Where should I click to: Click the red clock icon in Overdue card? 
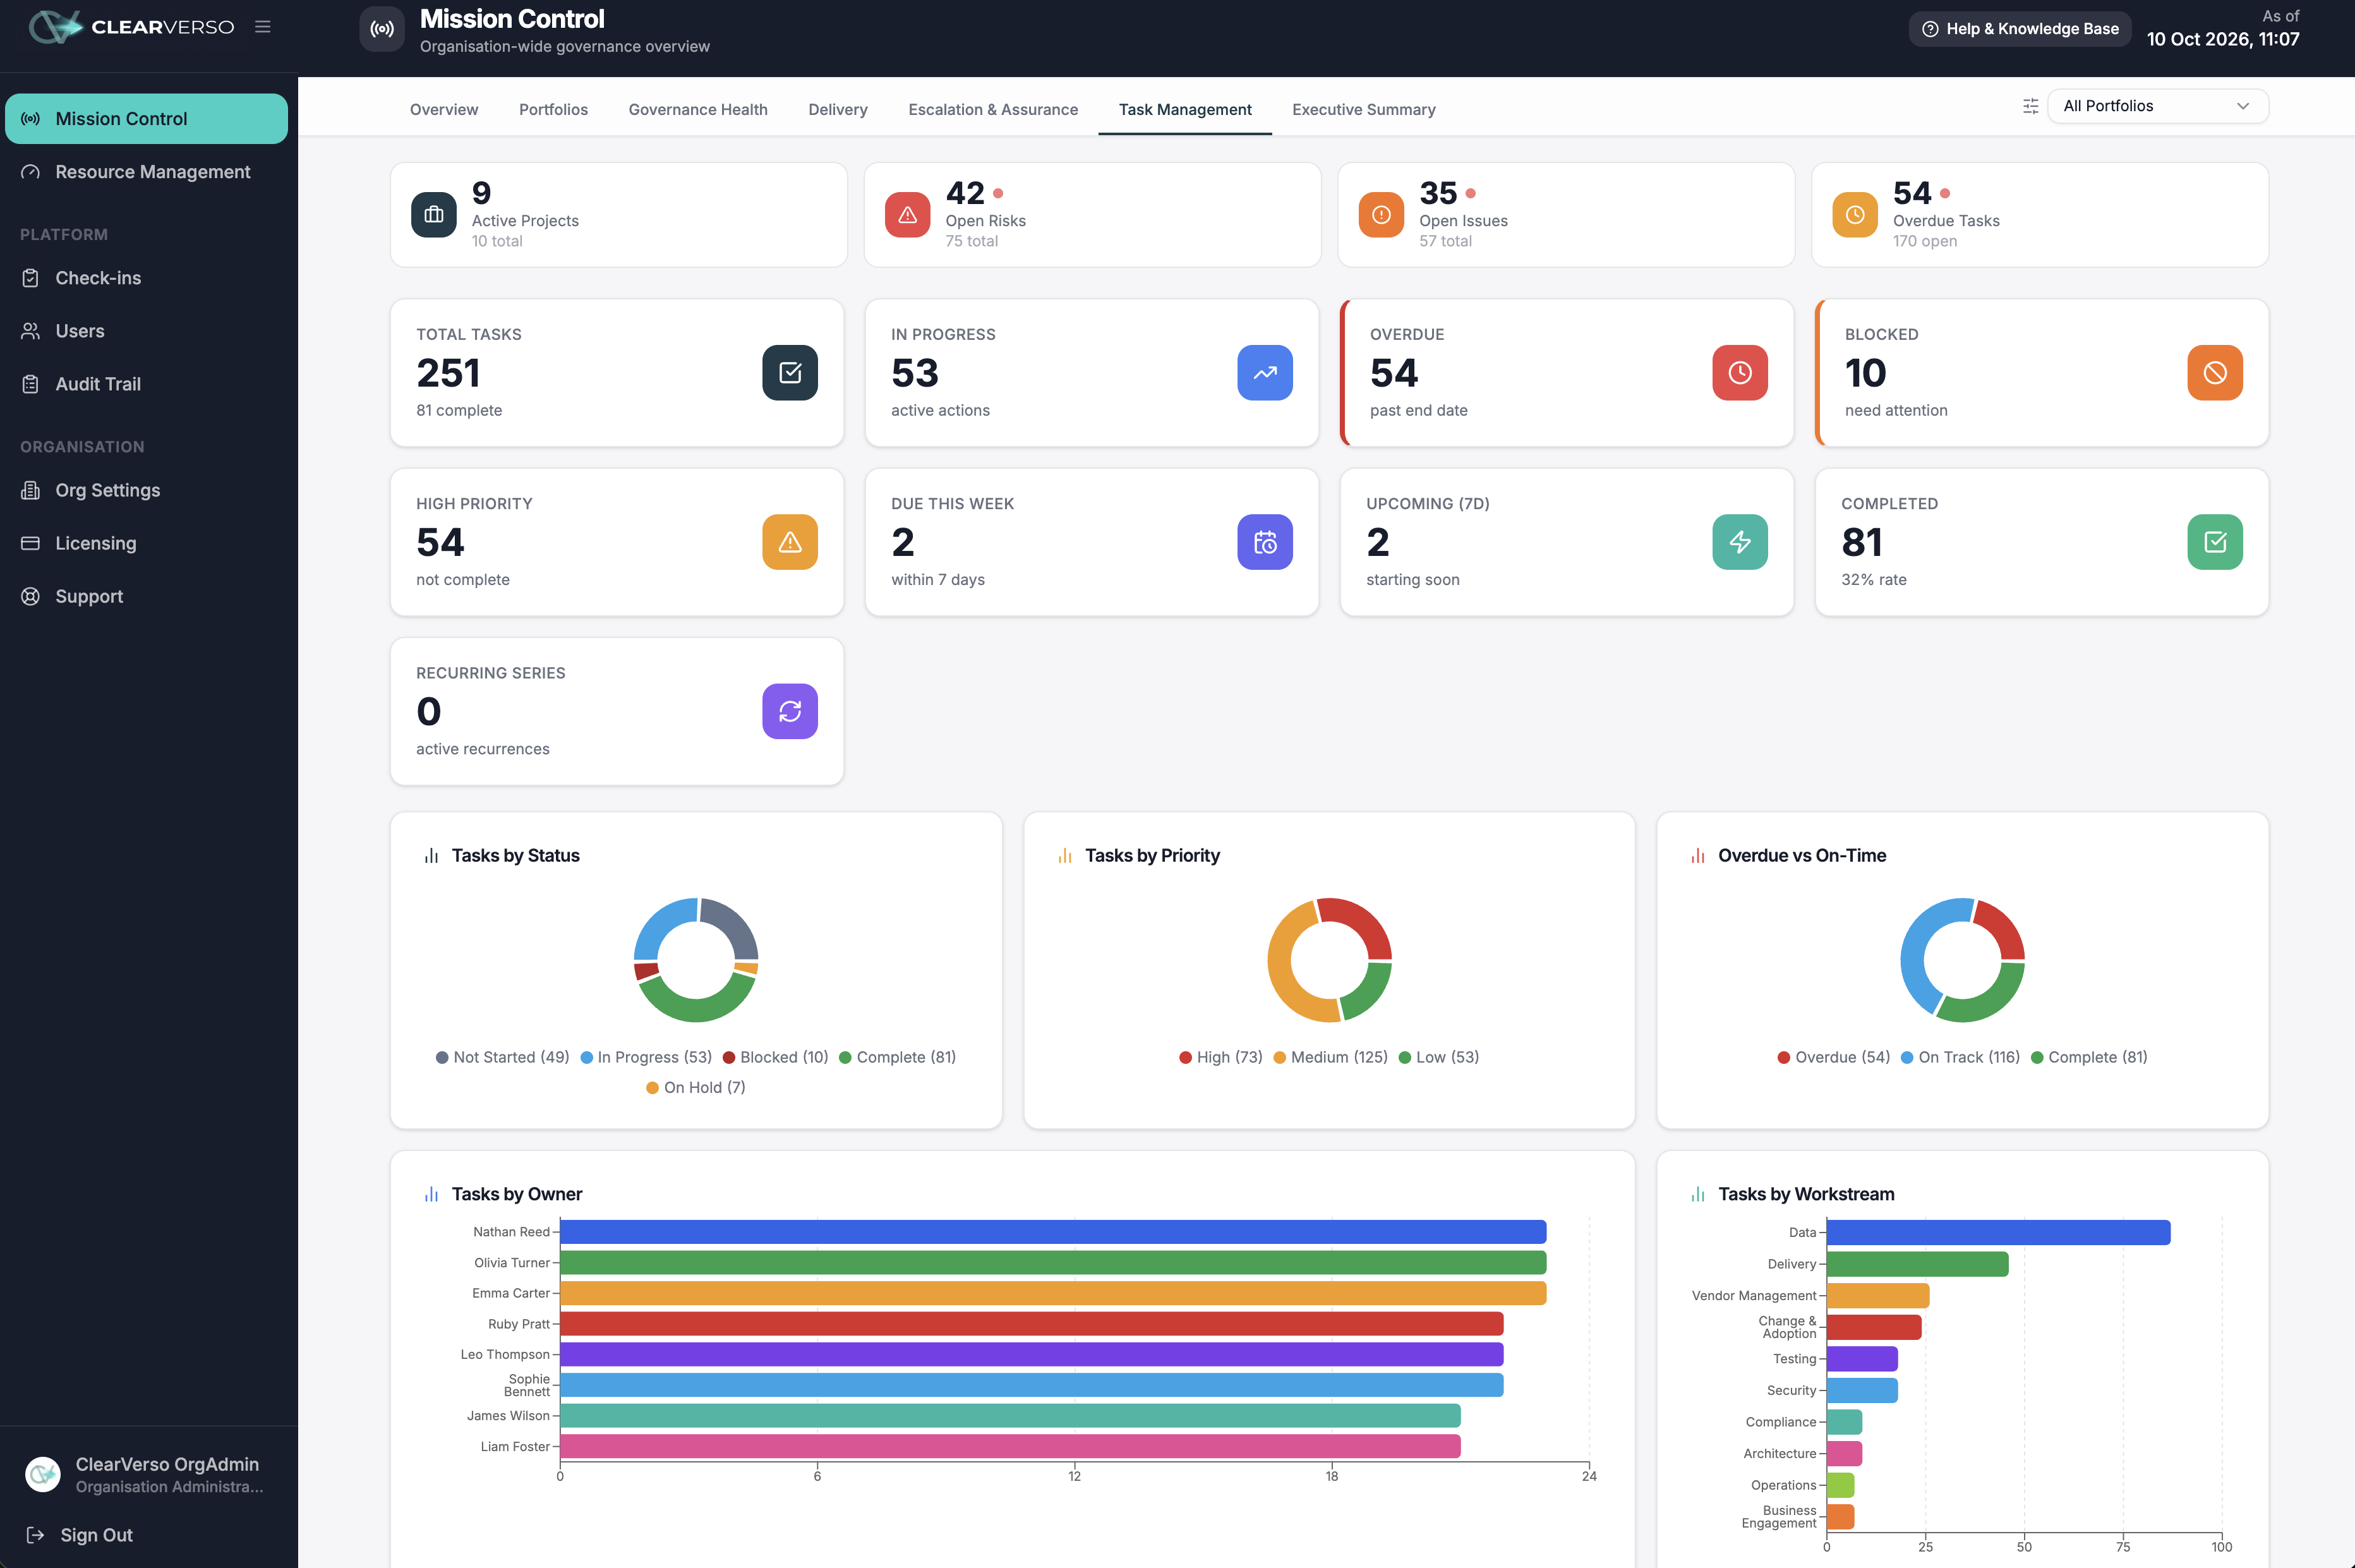coord(1740,373)
